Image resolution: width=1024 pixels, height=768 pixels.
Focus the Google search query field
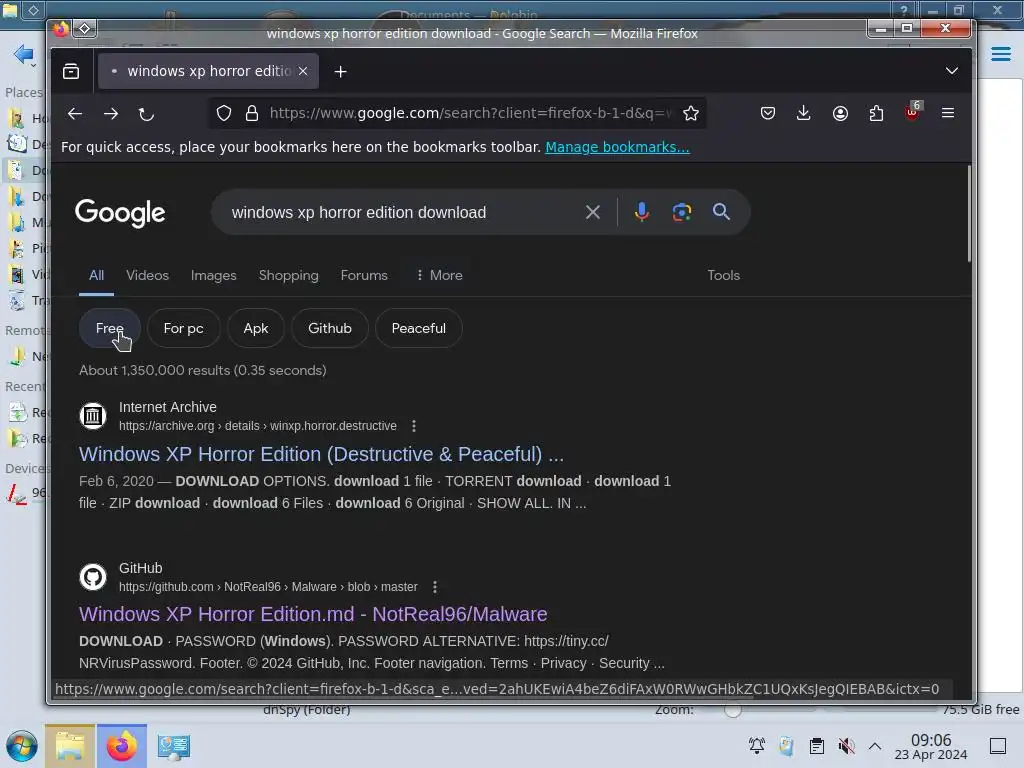(404, 213)
